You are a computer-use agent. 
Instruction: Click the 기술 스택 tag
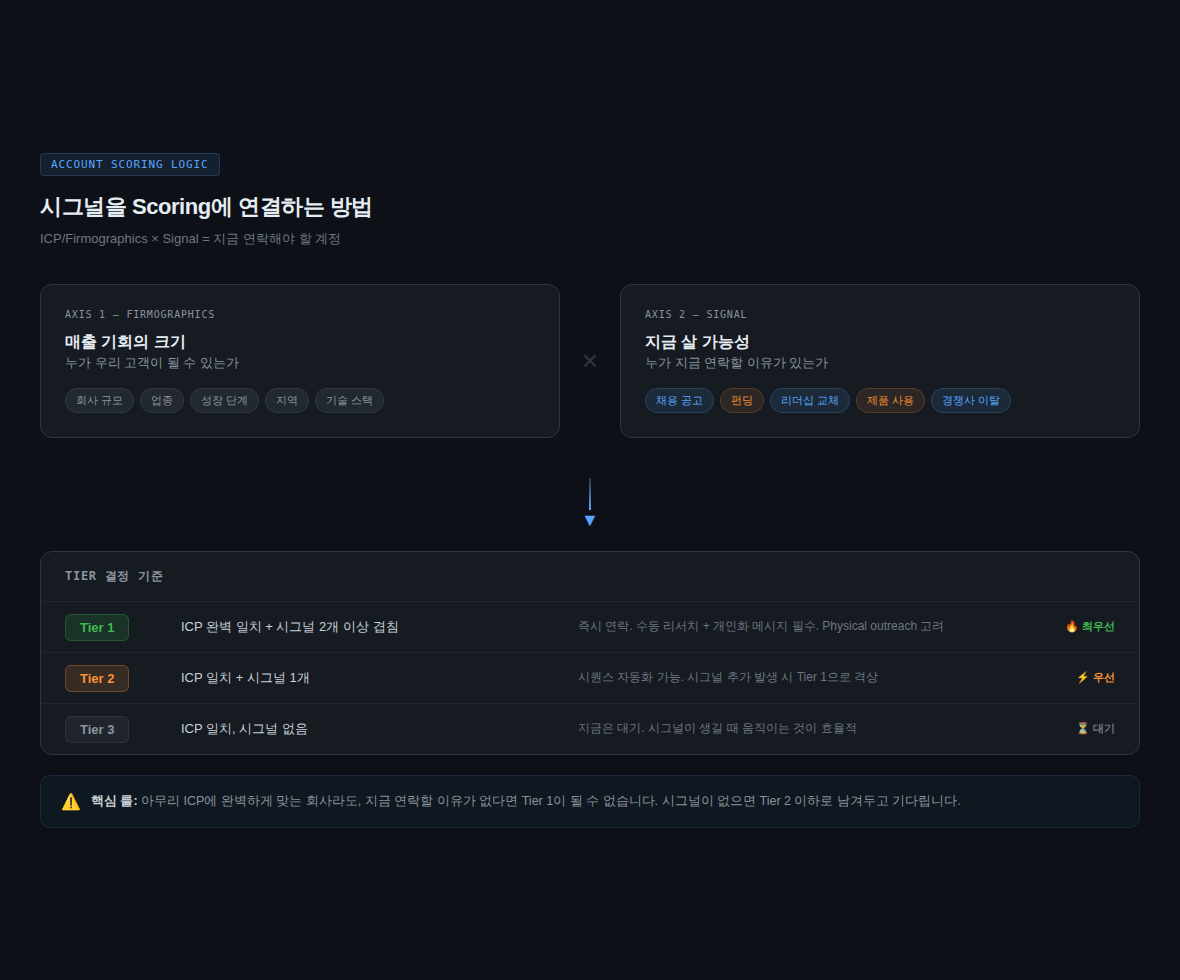349,401
